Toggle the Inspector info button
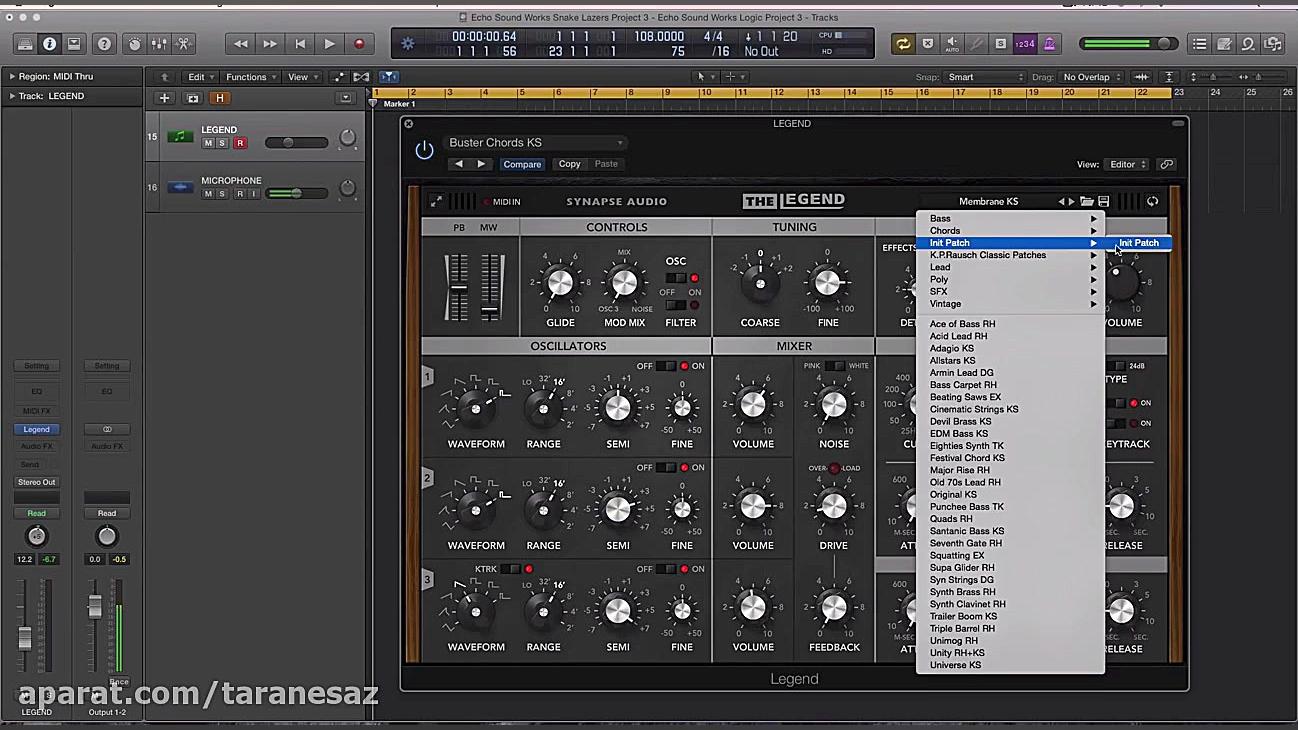Image resolution: width=1298 pixels, height=730 pixels. 50,44
